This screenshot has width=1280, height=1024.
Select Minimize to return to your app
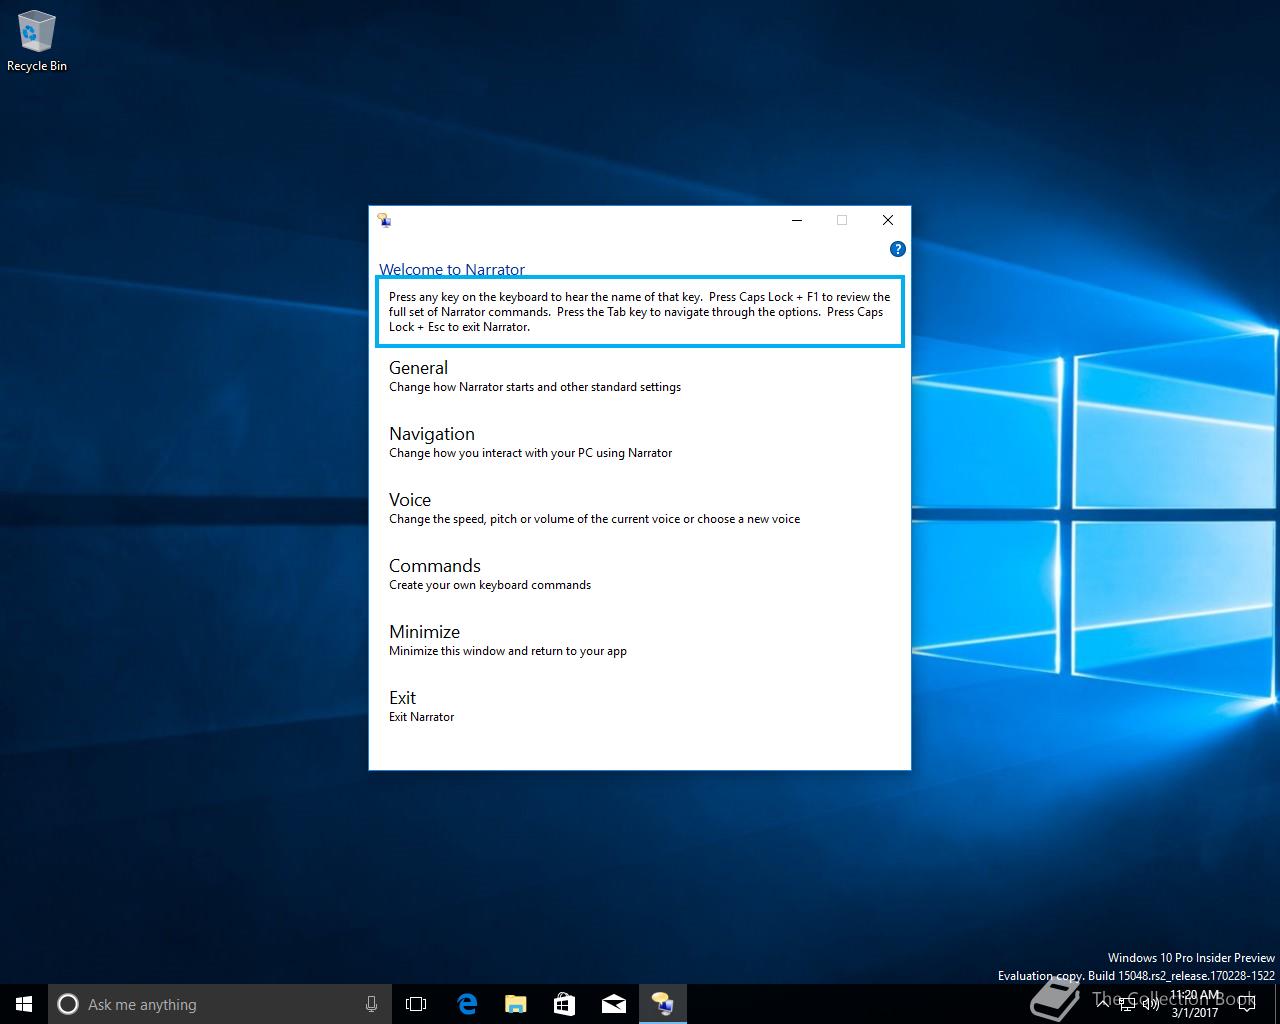508,640
